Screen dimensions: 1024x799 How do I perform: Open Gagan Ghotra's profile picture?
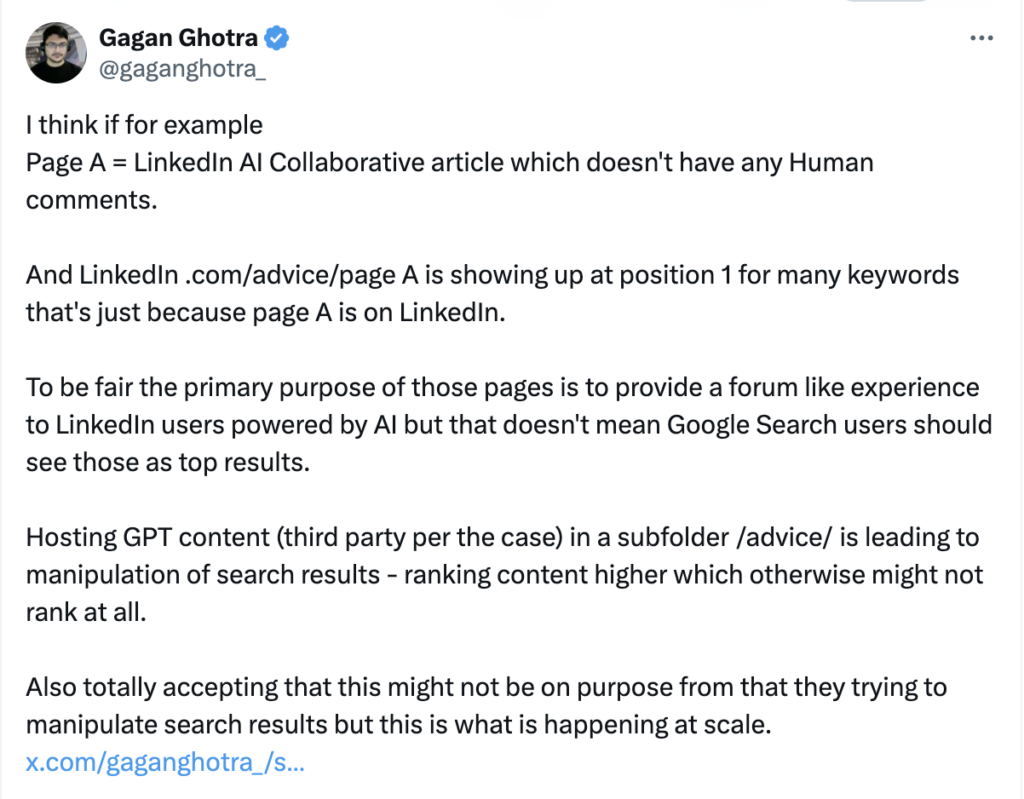[58, 53]
